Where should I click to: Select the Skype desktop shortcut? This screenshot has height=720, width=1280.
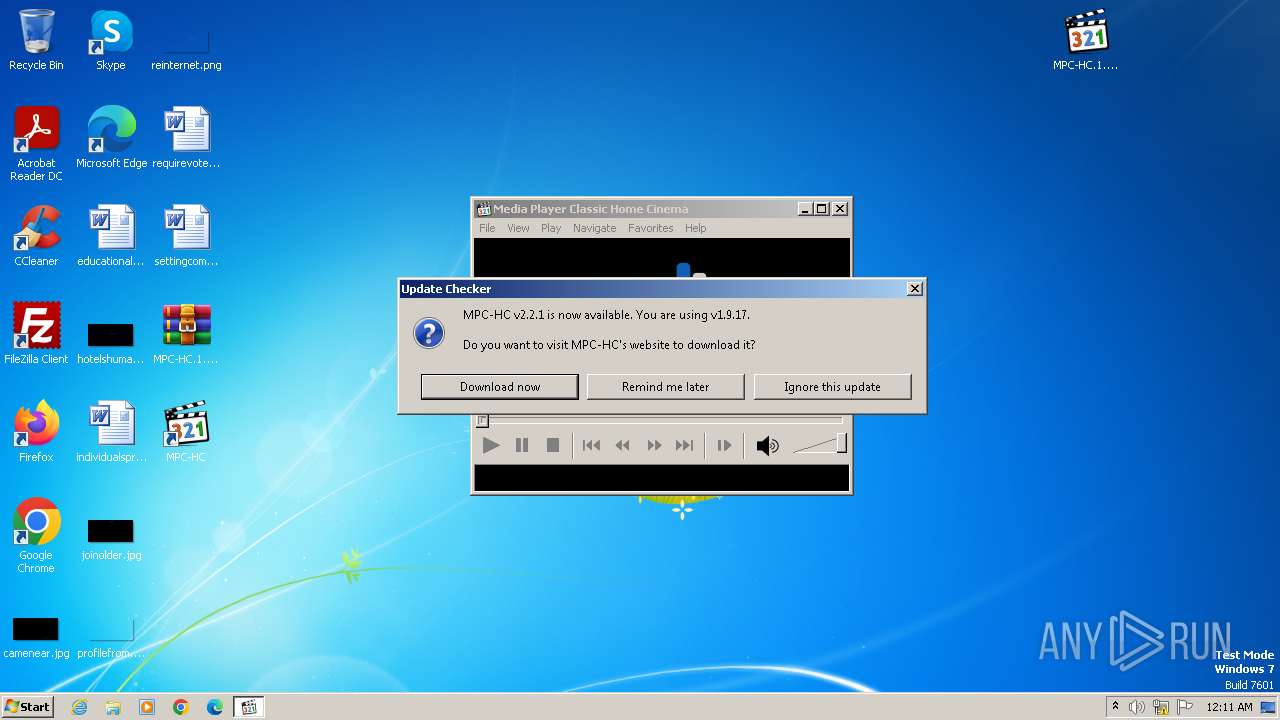pyautogui.click(x=111, y=40)
